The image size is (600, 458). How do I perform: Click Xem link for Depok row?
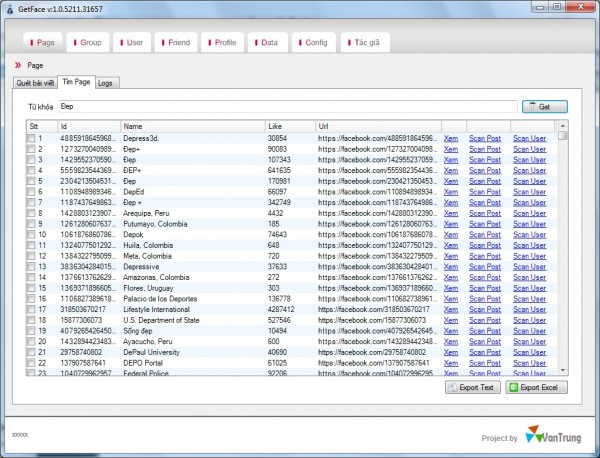(x=450, y=235)
